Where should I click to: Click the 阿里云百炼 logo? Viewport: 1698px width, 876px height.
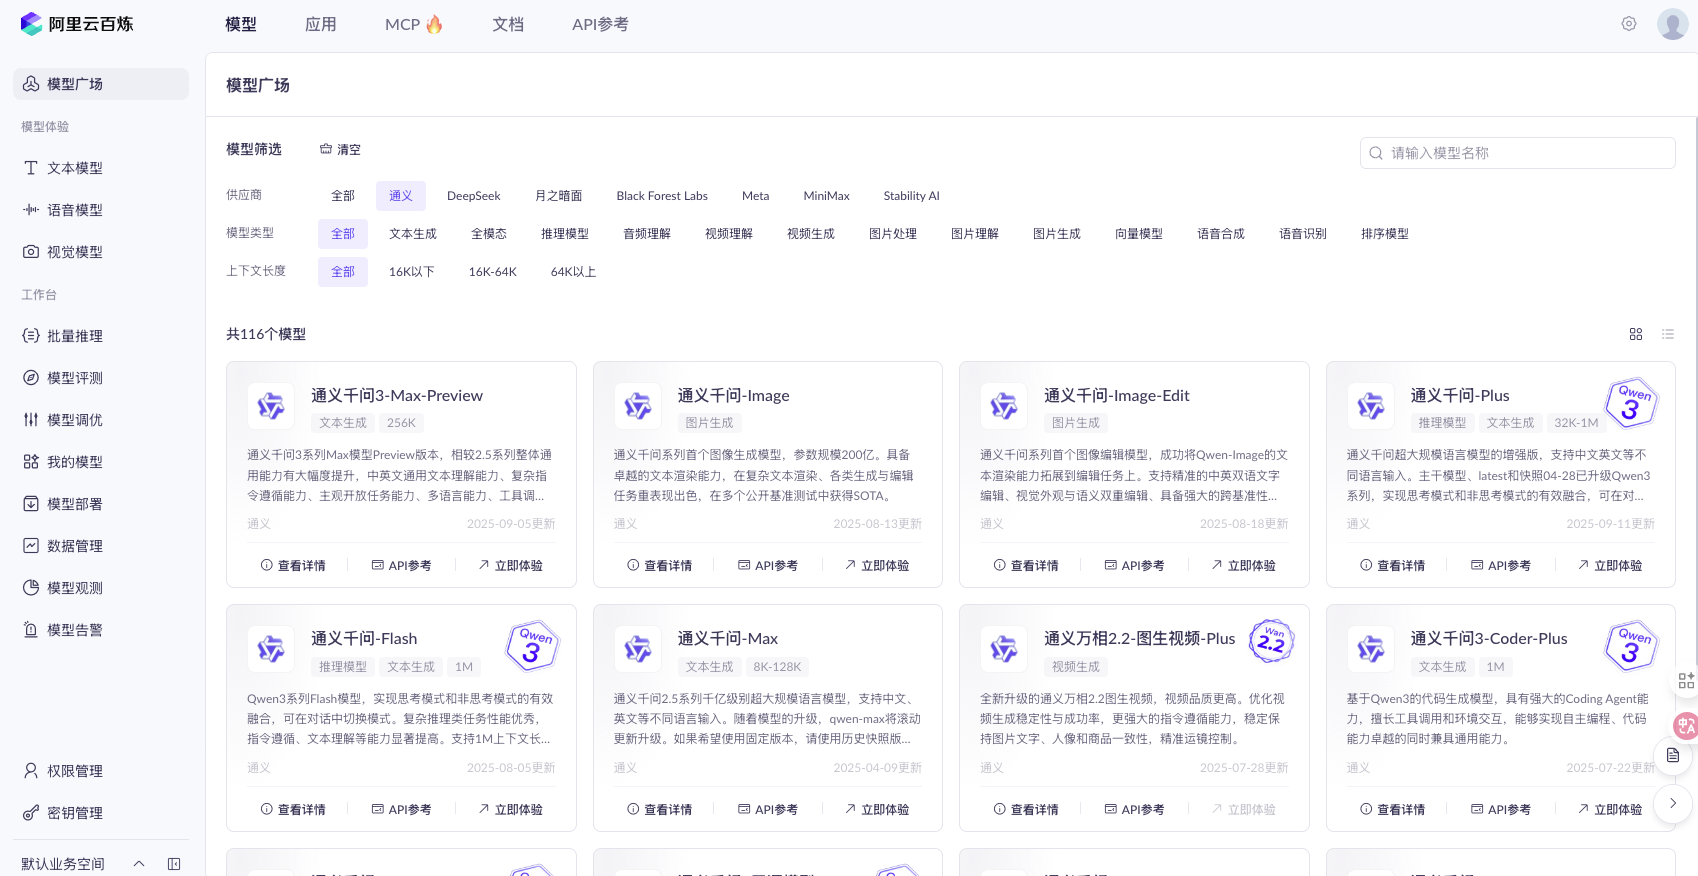pyautogui.click(x=77, y=24)
